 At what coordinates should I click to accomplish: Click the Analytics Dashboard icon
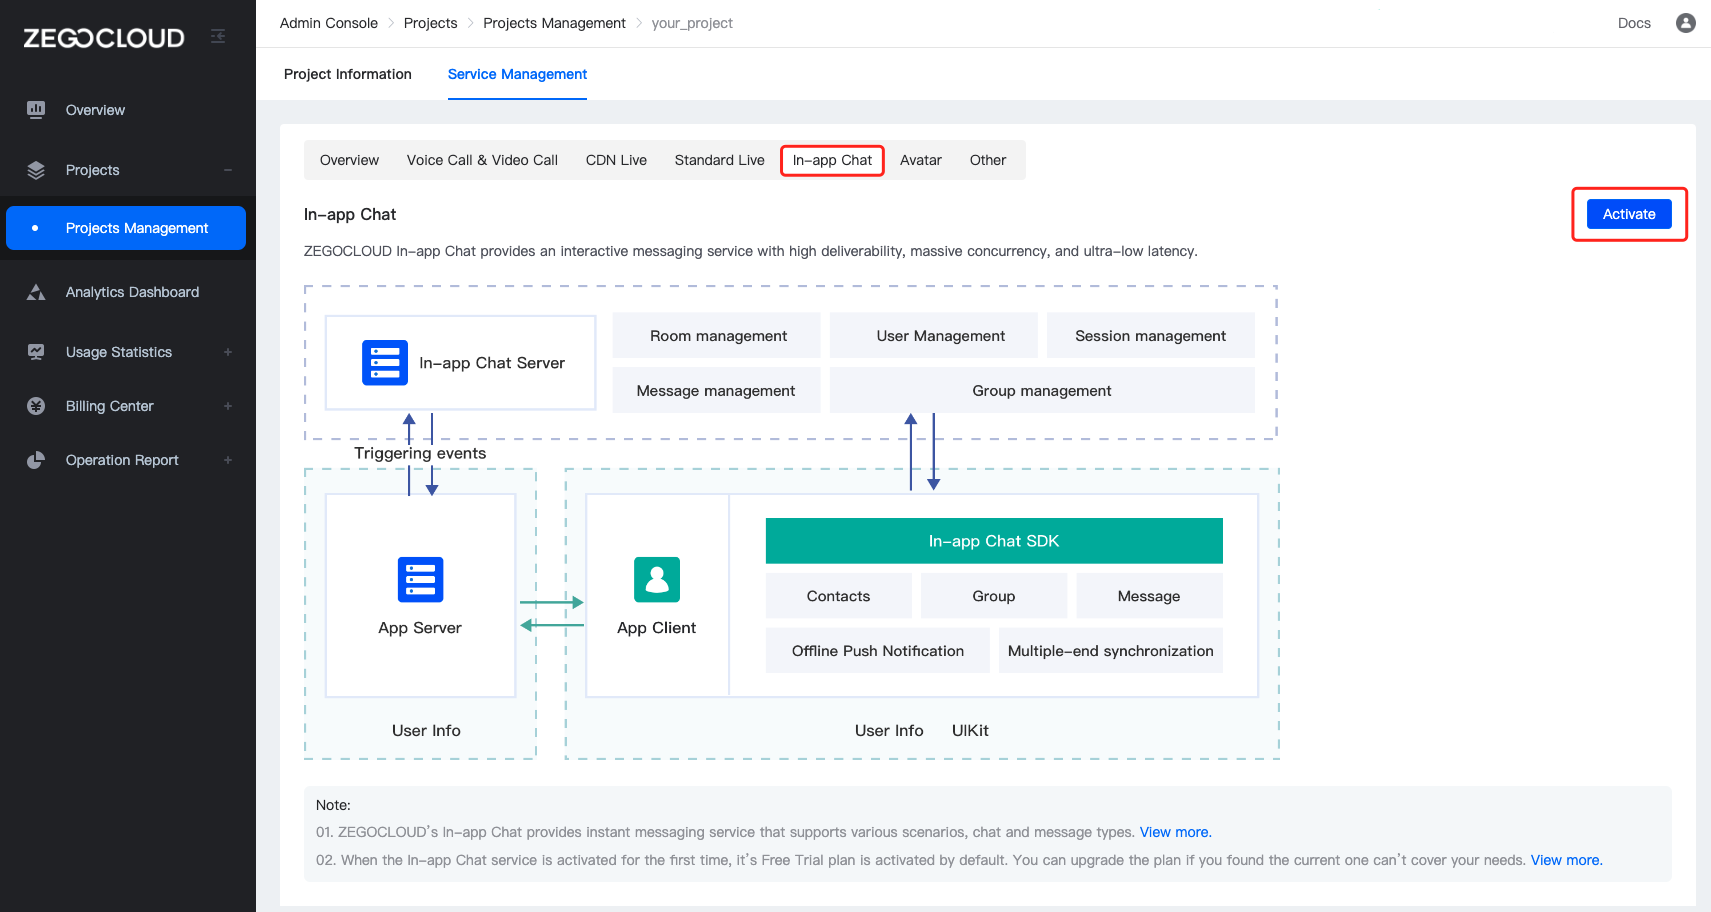click(36, 292)
